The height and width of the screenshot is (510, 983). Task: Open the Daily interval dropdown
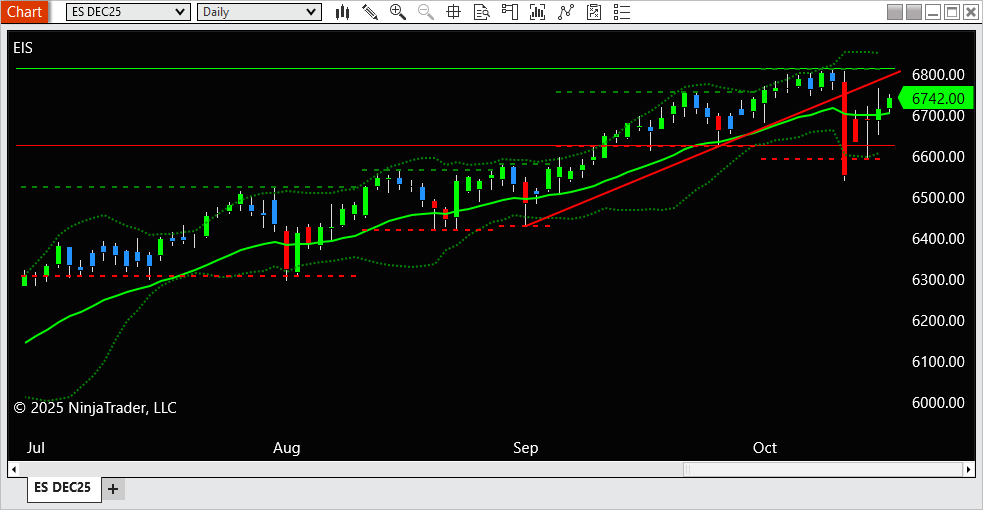(x=259, y=12)
